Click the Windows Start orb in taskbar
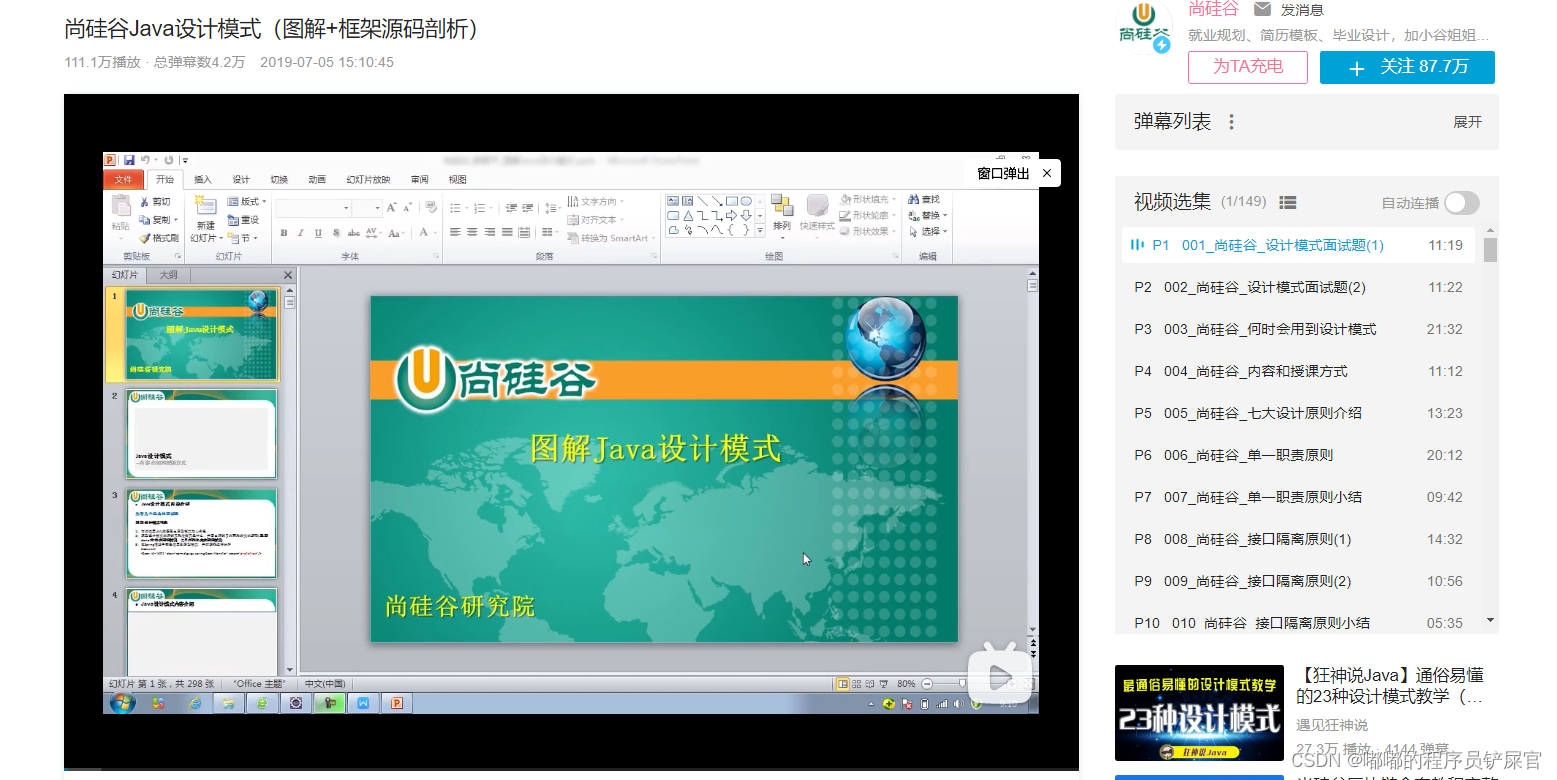 (x=121, y=703)
